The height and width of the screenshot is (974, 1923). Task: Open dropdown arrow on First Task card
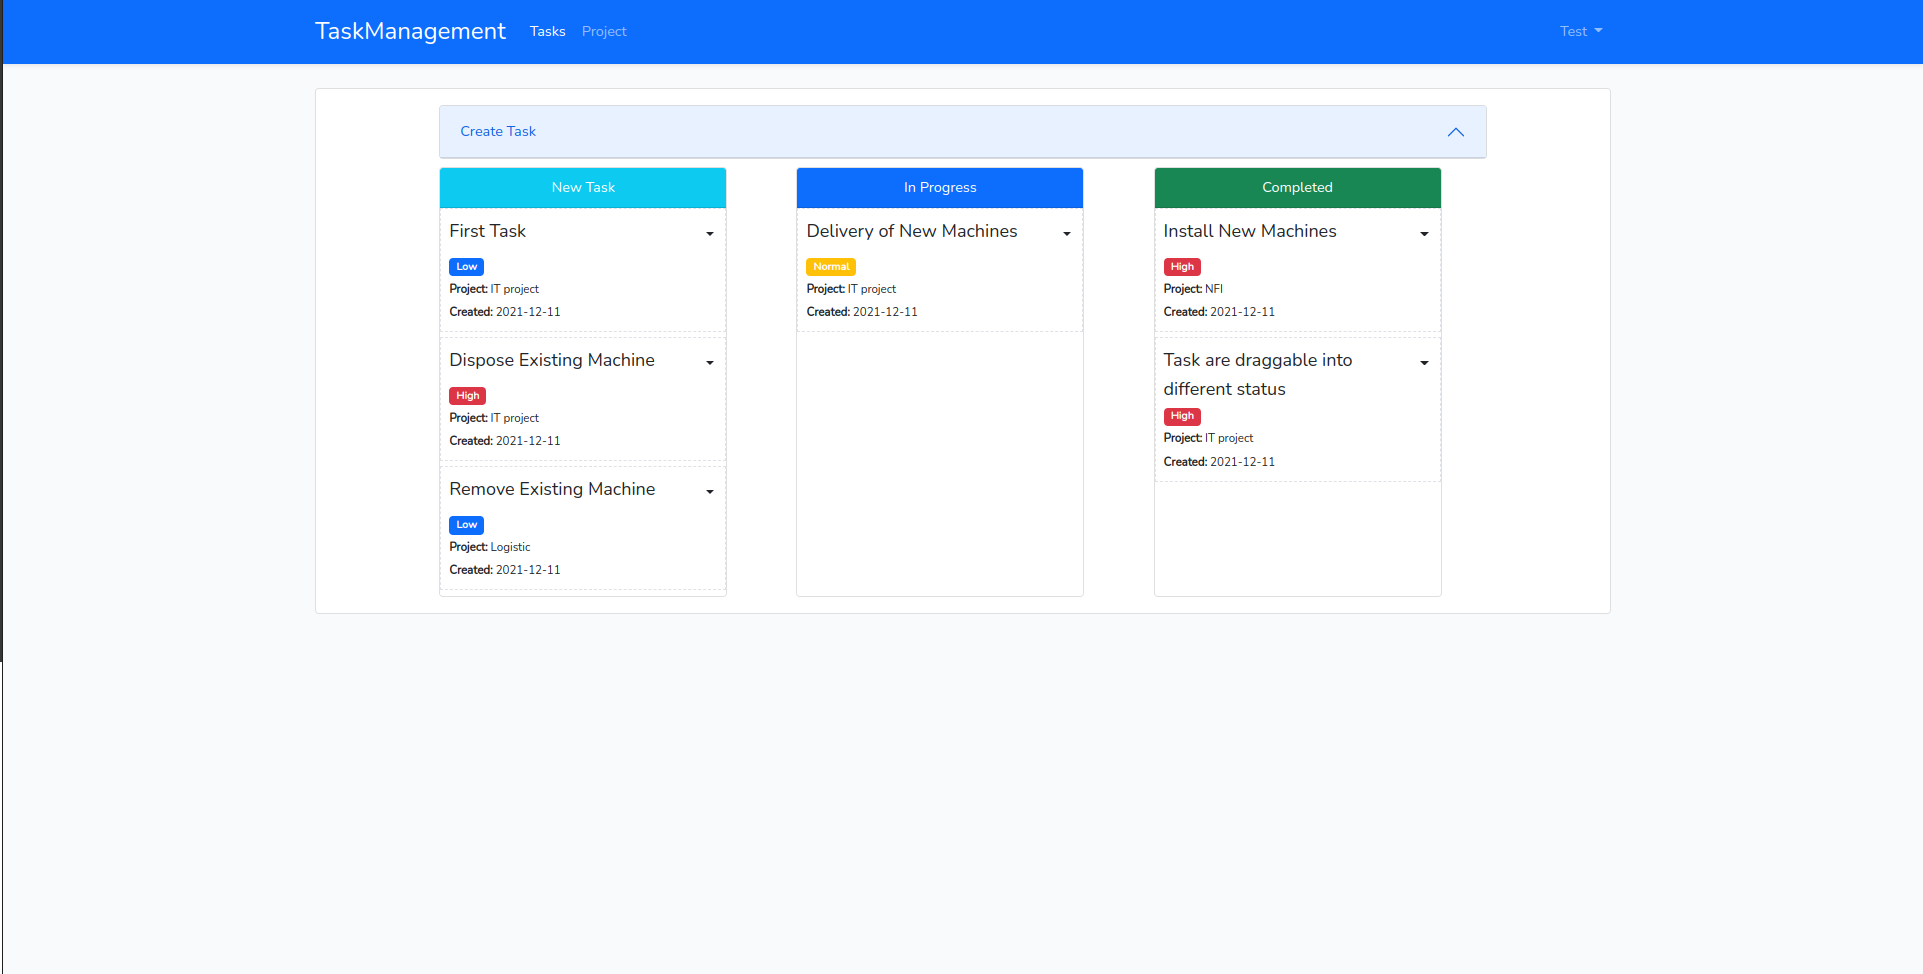pos(709,233)
